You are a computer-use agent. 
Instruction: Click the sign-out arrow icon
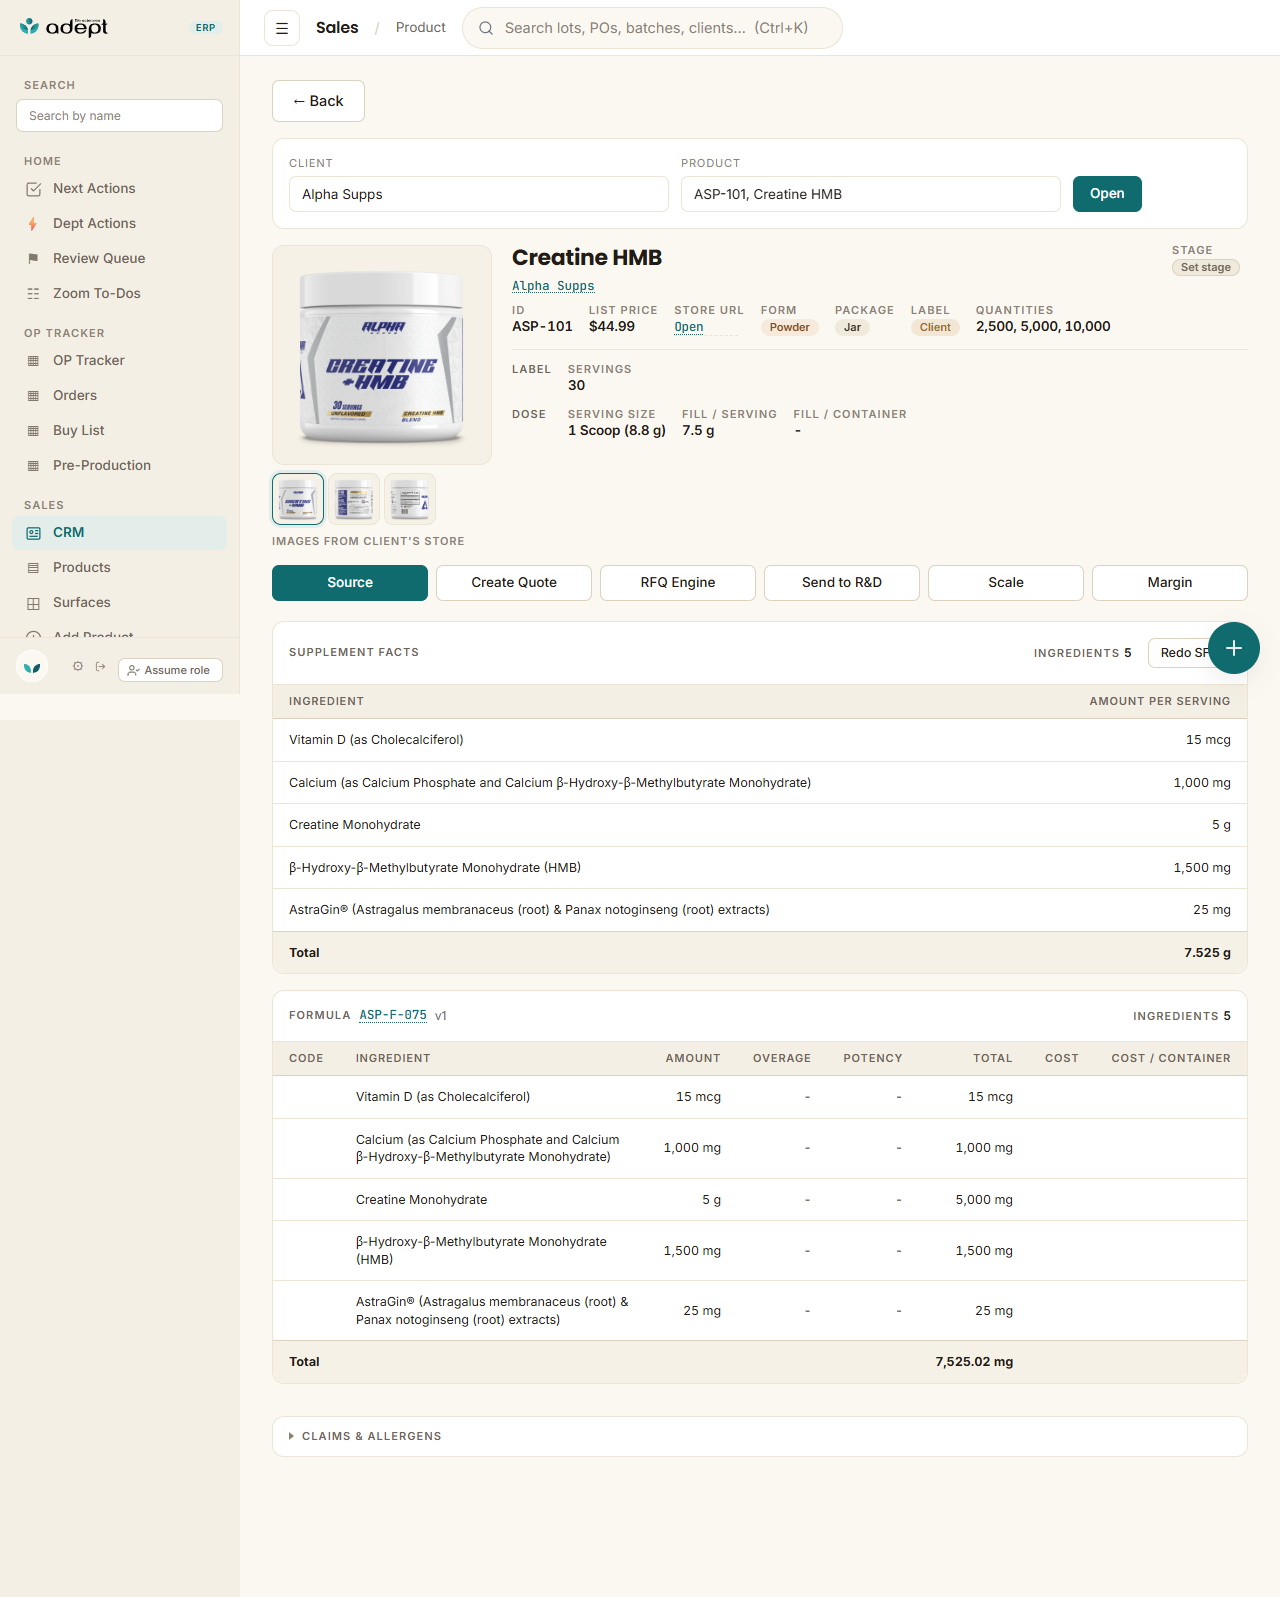[101, 666]
